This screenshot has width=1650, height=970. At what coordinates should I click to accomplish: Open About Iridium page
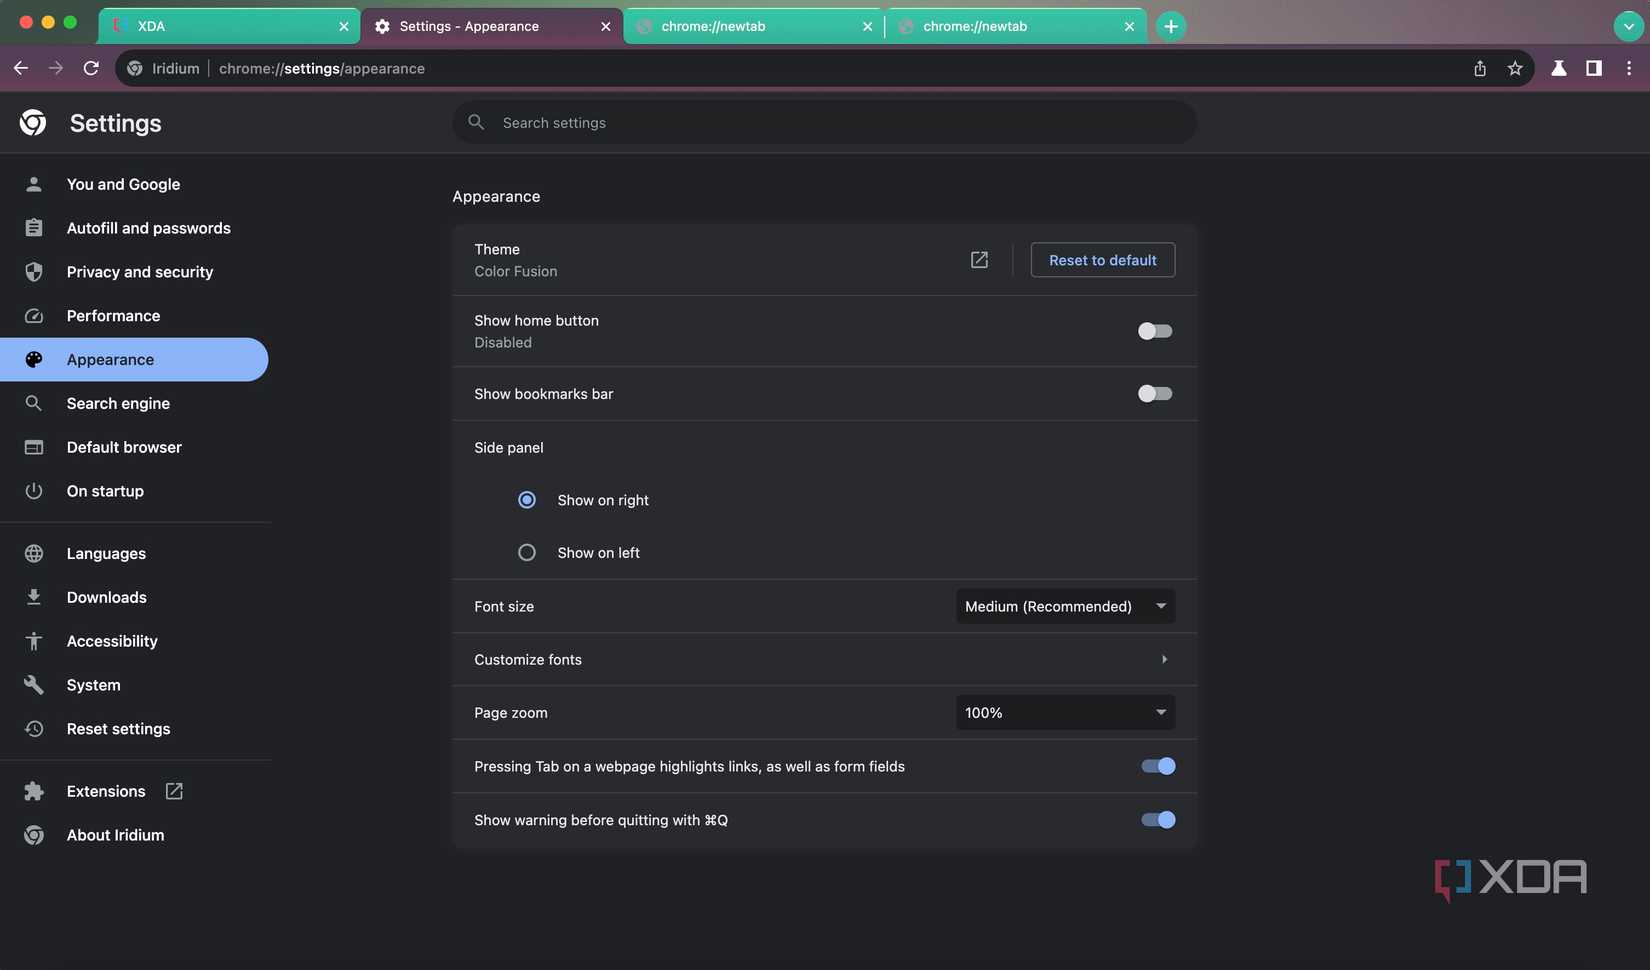(134, 835)
